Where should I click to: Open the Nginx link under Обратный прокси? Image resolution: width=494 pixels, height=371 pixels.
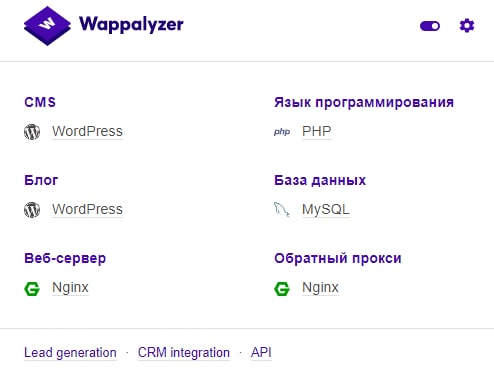coord(320,288)
